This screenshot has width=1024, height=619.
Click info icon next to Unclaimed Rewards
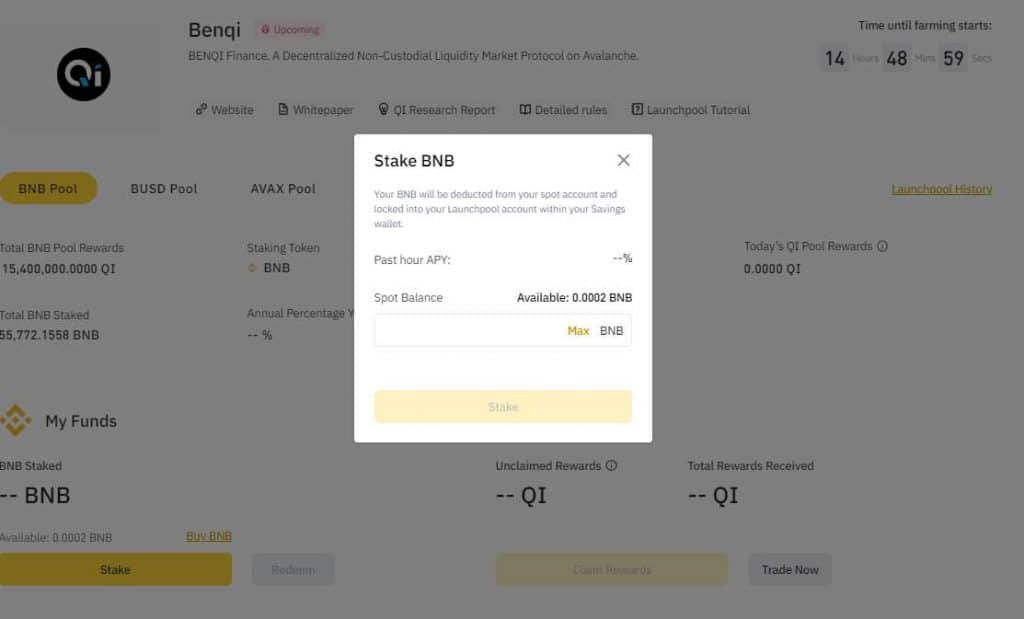611,466
